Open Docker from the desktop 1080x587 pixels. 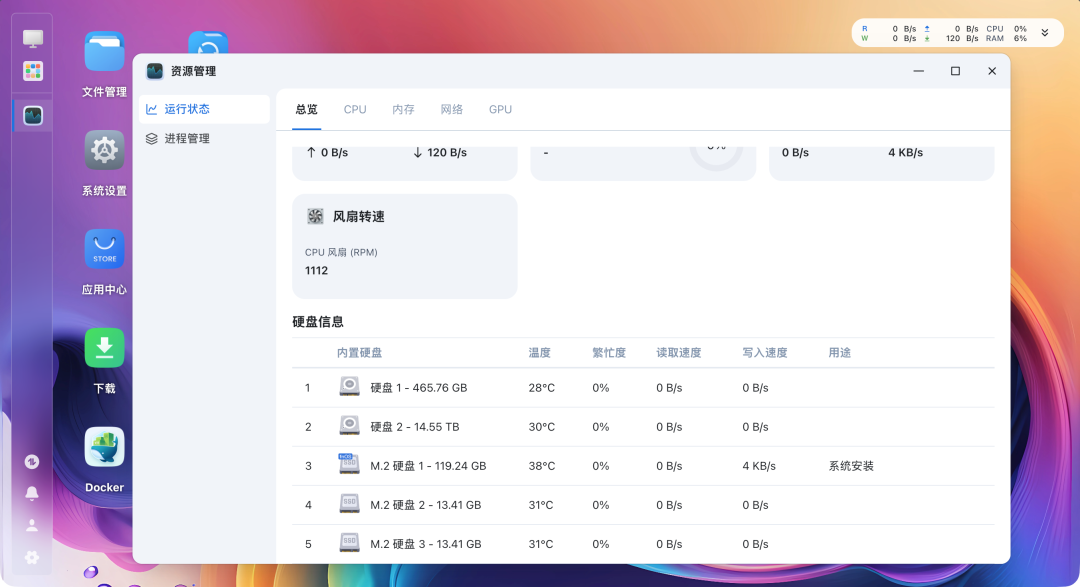pyautogui.click(x=103, y=446)
